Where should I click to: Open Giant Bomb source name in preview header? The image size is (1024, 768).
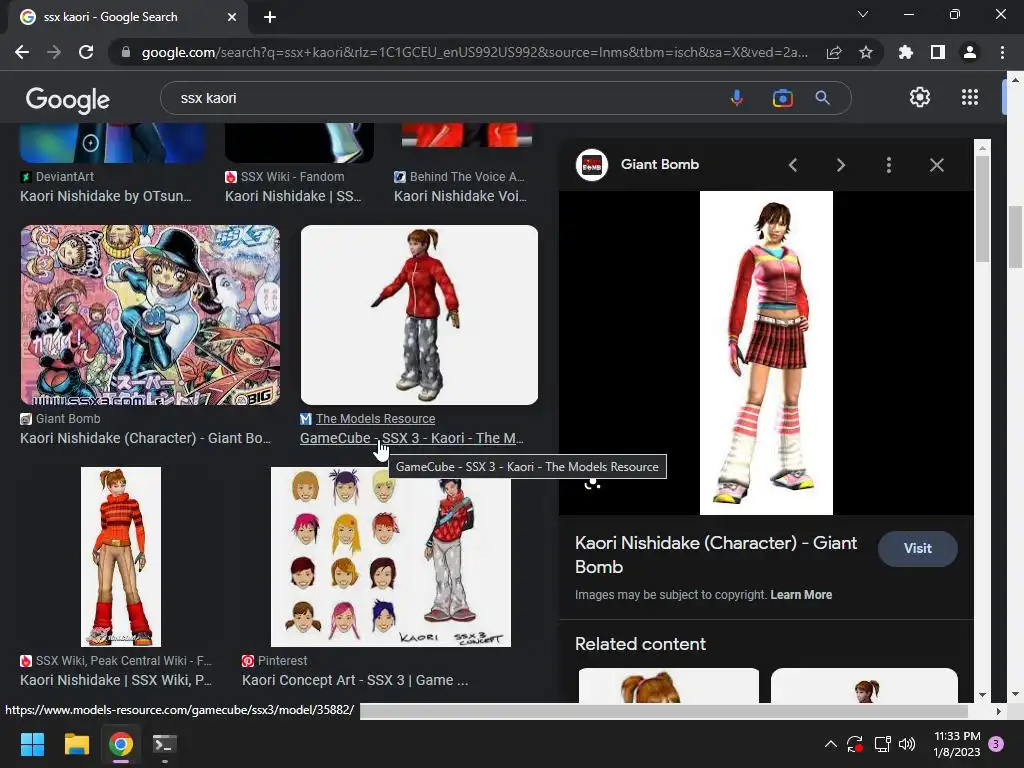pyautogui.click(x=660, y=165)
